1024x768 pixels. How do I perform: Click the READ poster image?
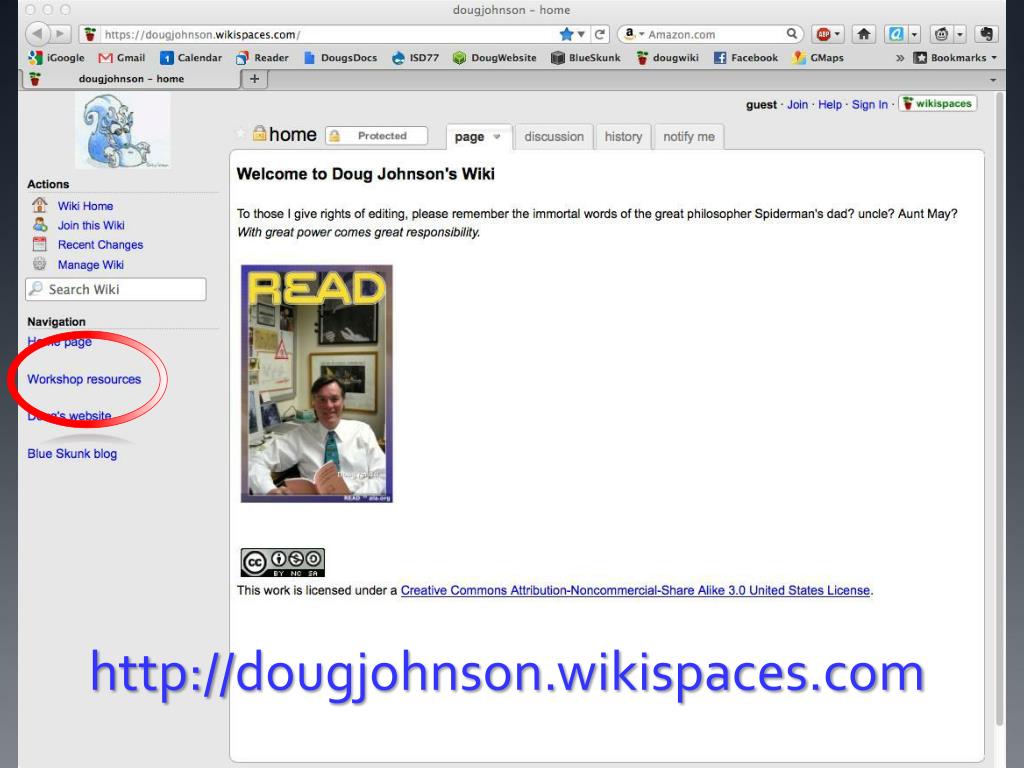[317, 383]
